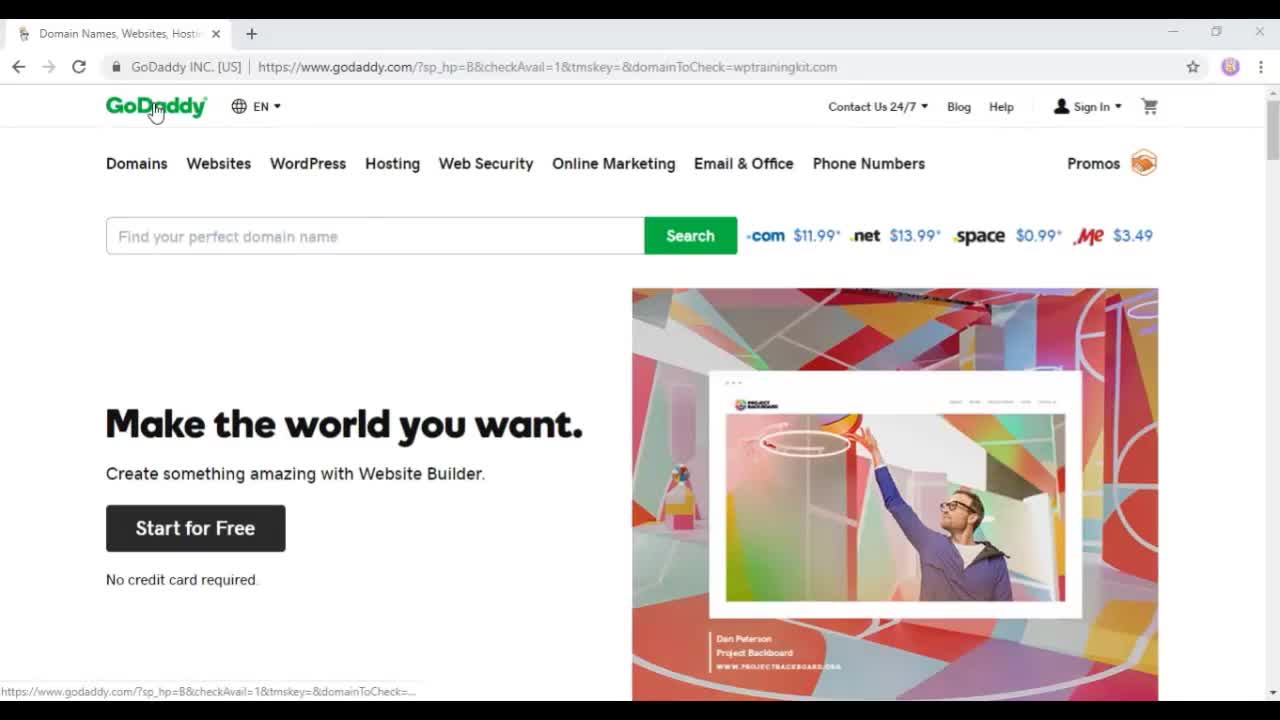Open the WordPress menu

[x=308, y=163]
